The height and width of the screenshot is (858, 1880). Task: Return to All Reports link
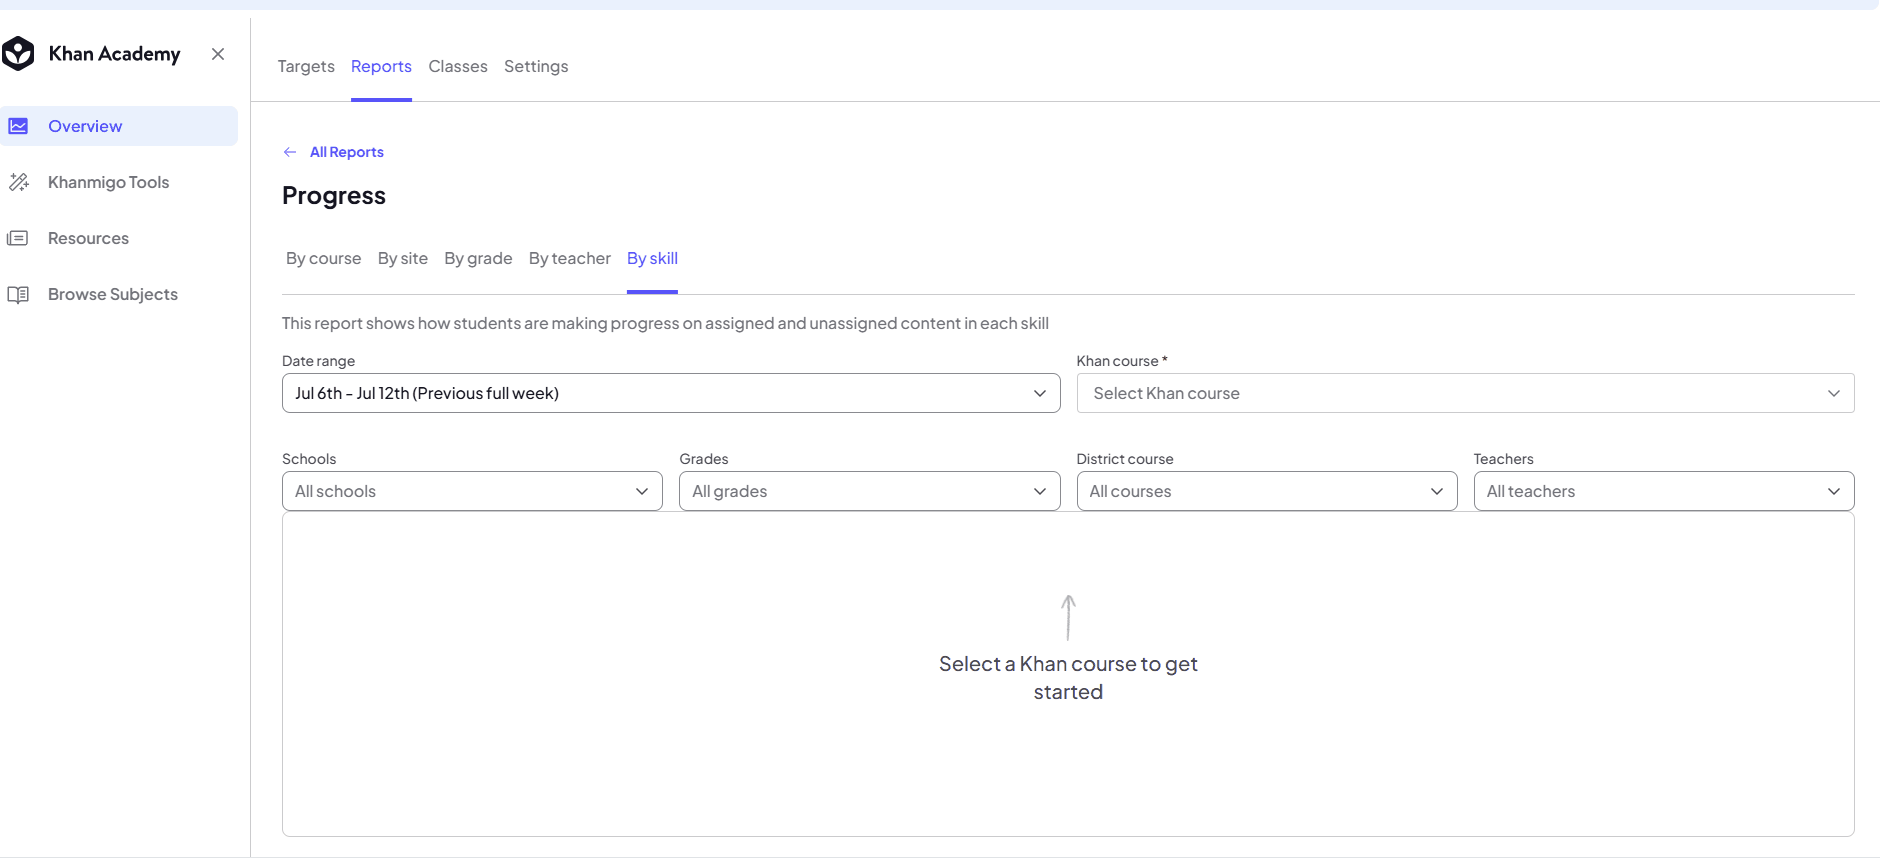(347, 152)
